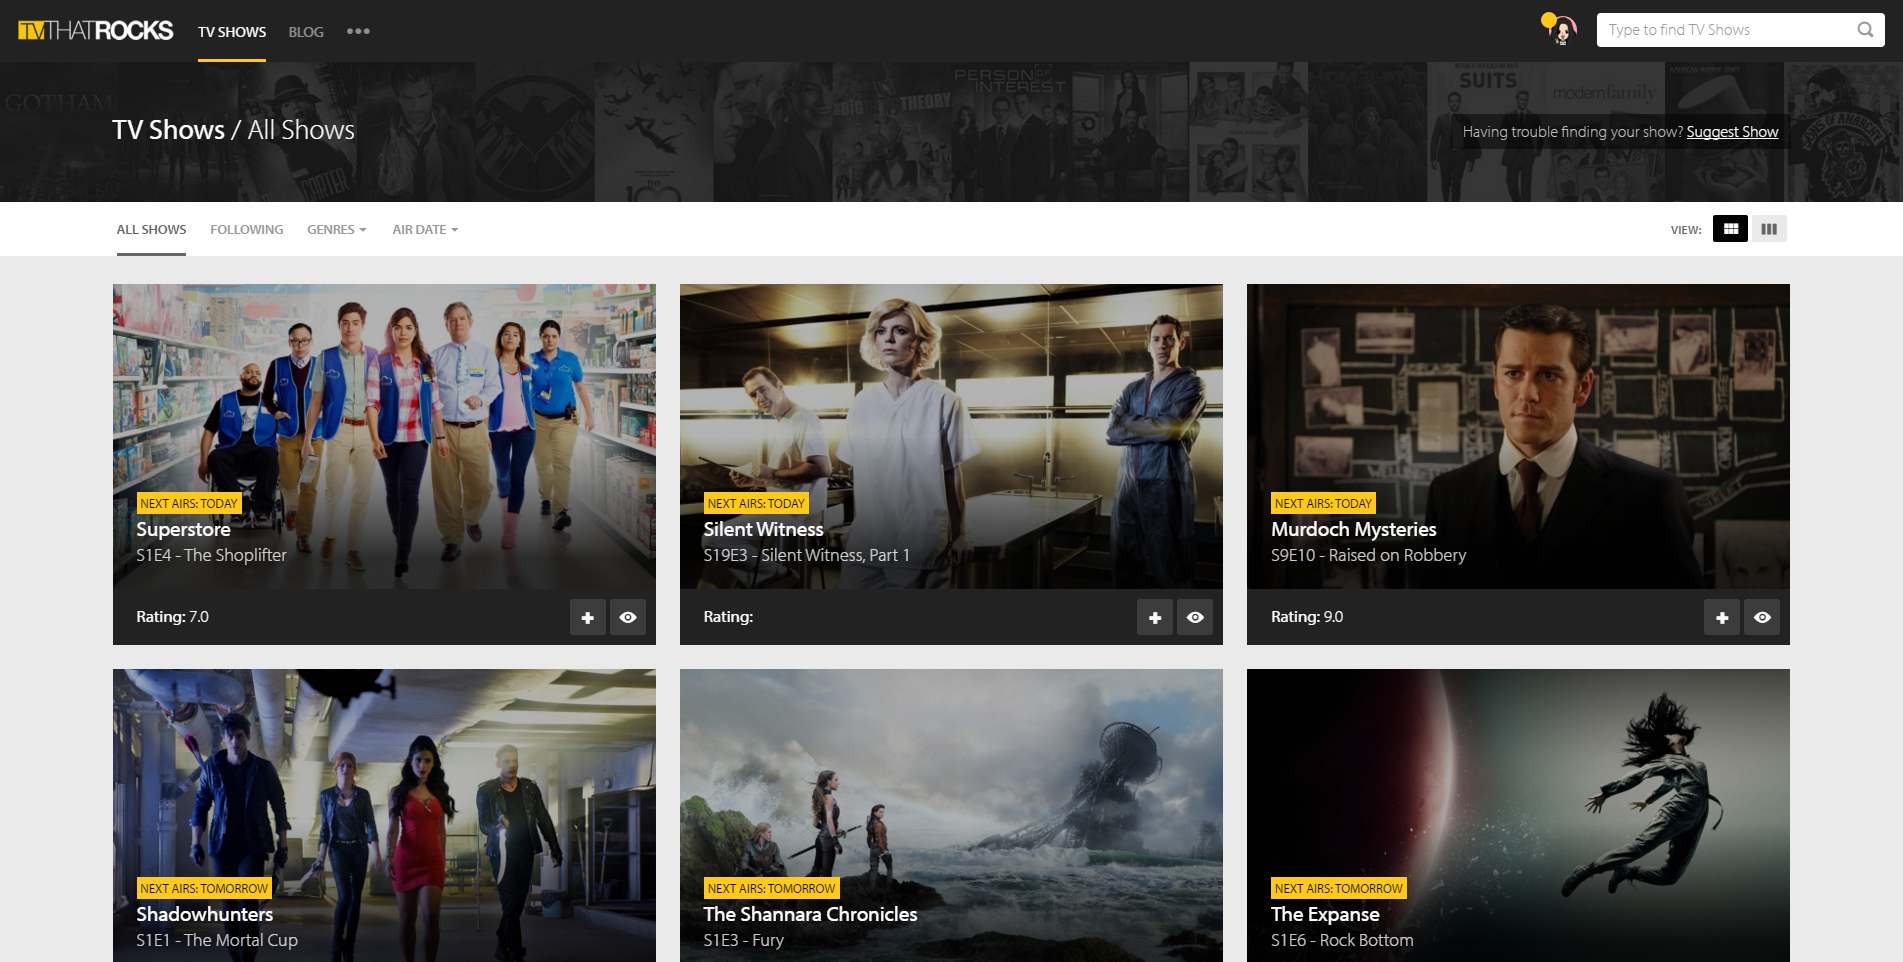Add Superstore with the plus button

[588, 617]
